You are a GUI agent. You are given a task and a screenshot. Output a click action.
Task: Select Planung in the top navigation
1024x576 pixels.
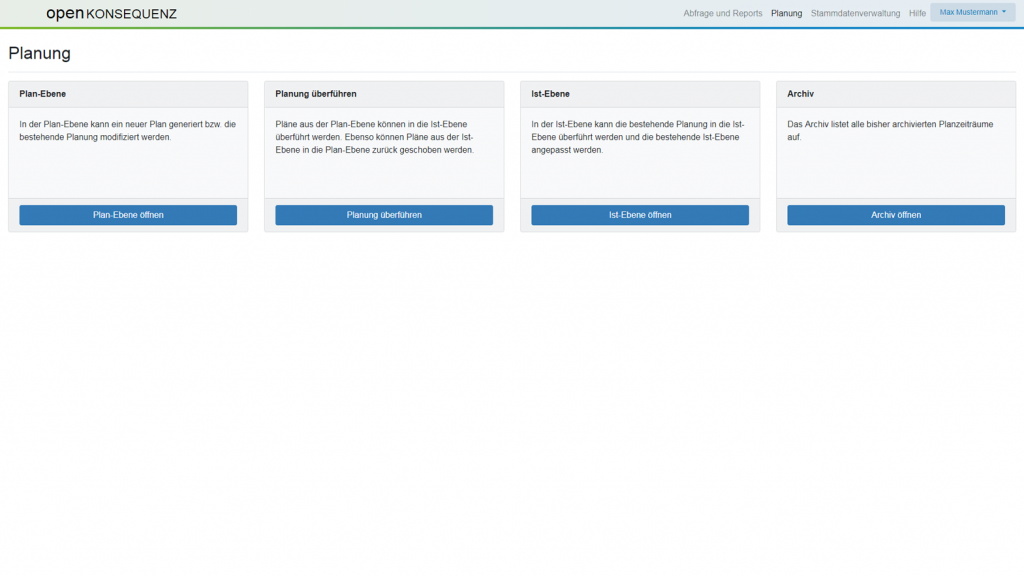[786, 13]
